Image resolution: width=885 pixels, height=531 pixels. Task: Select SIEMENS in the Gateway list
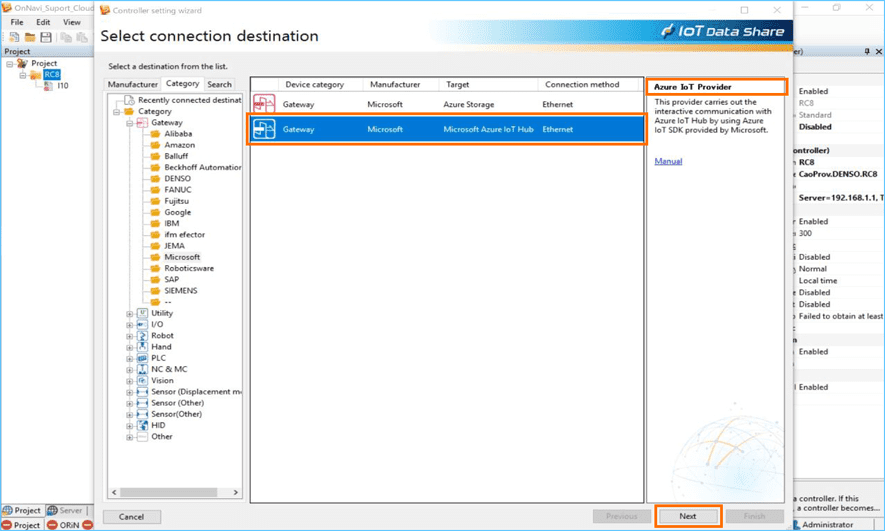[181, 291]
